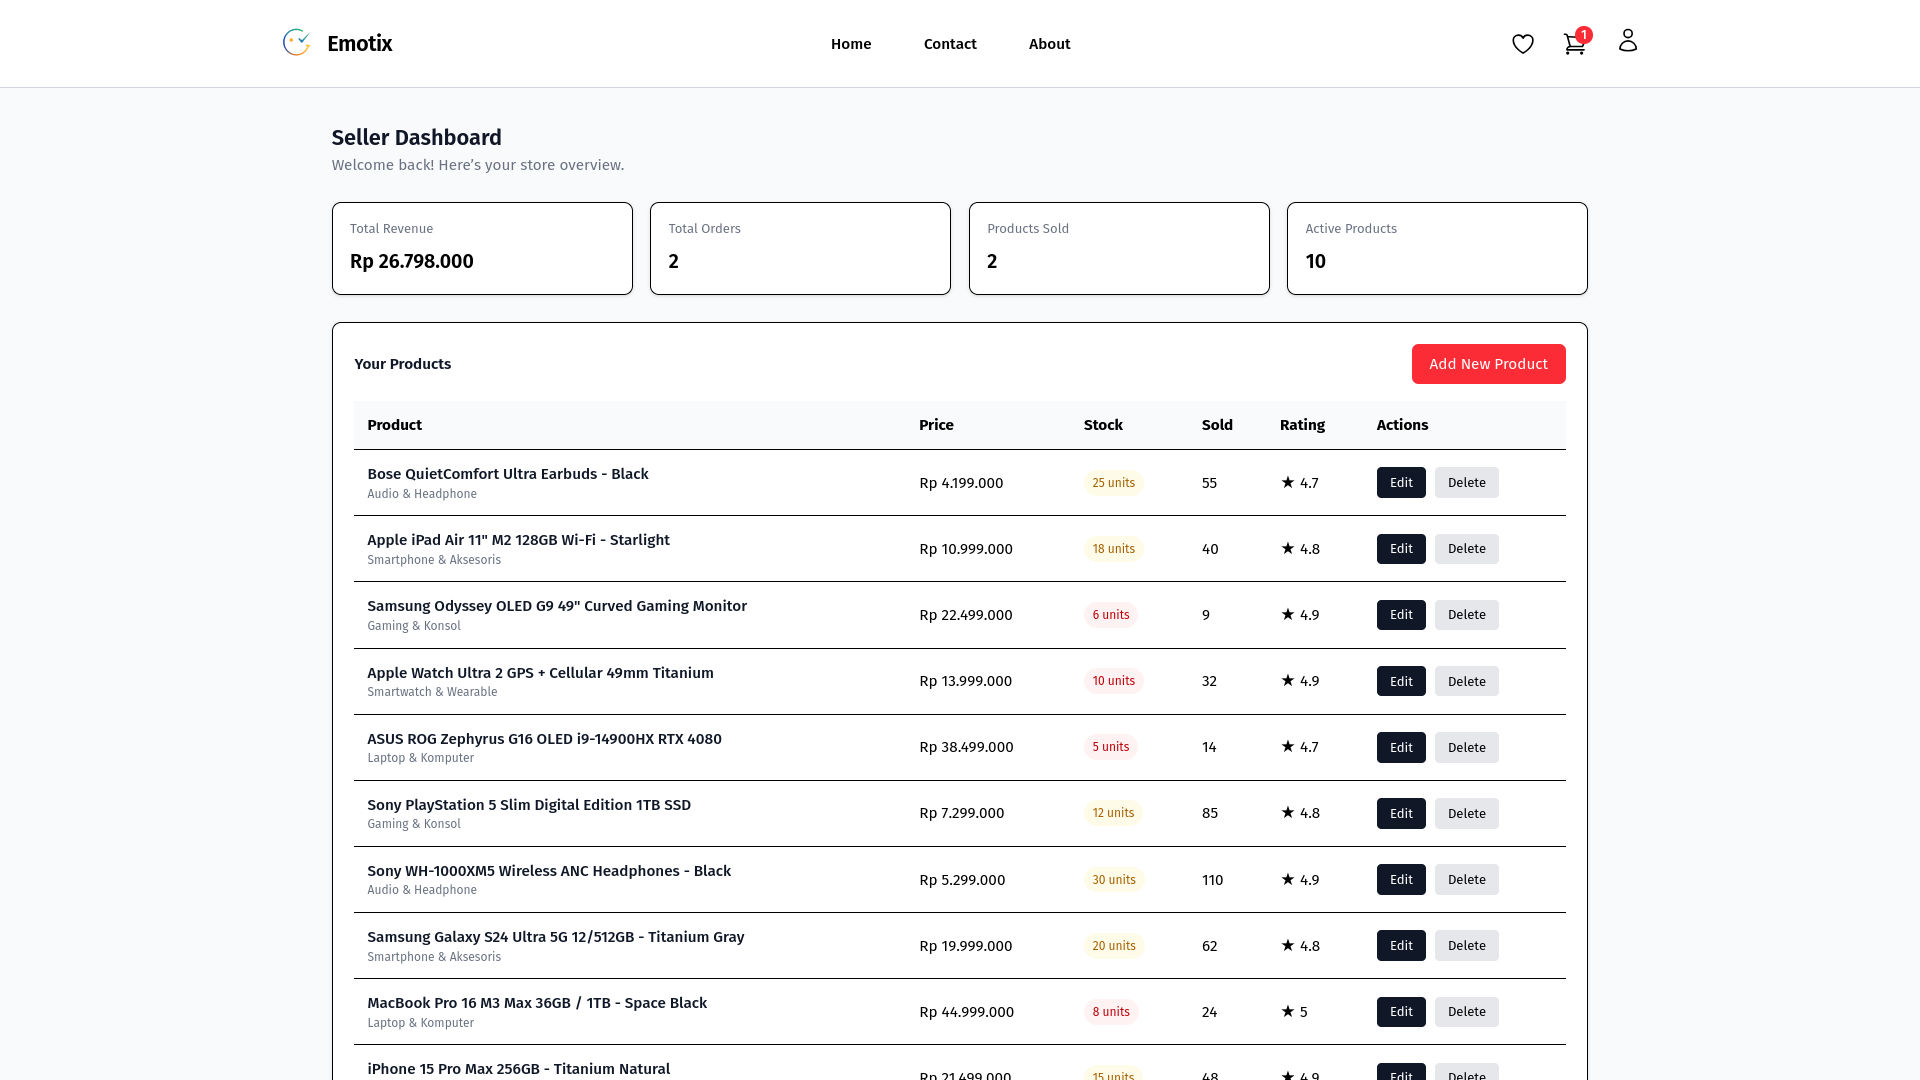The width and height of the screenshot is (1920, 1080).
Task: Click the MacBook Pro star rating 5
Action: [x=1294, y=1012]
